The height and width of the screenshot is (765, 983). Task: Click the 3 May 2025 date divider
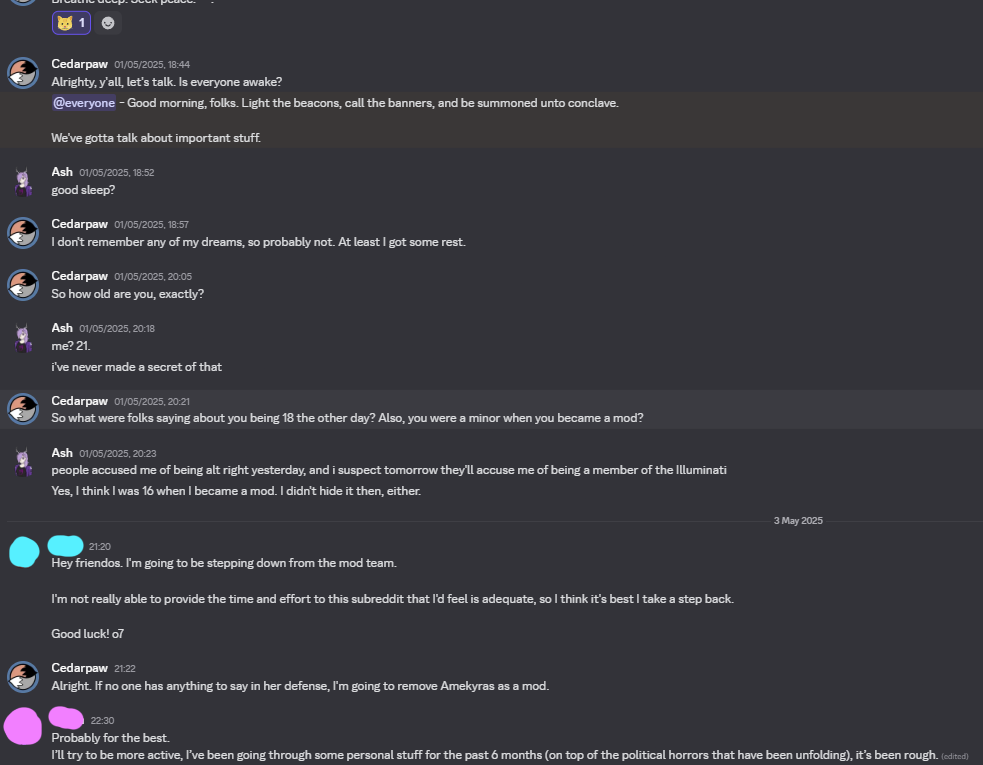click(798, 521)
